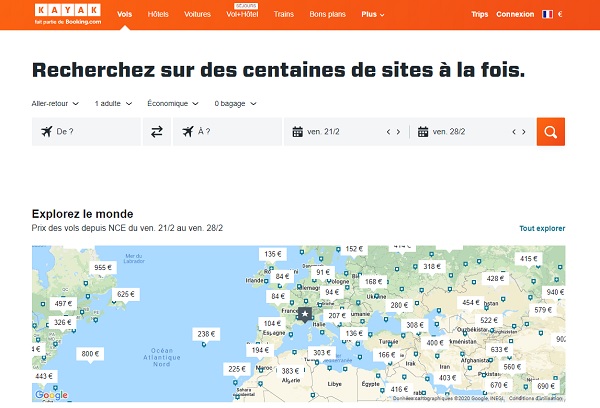Open the Tout explorer link

[542, 229]
